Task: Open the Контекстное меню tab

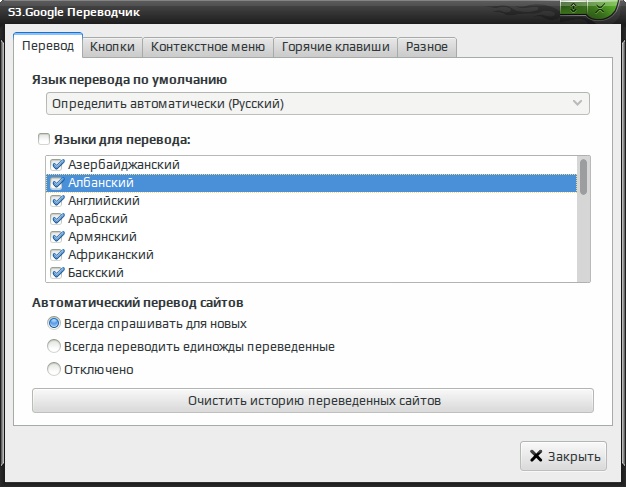Action: [x=208, y=47]
